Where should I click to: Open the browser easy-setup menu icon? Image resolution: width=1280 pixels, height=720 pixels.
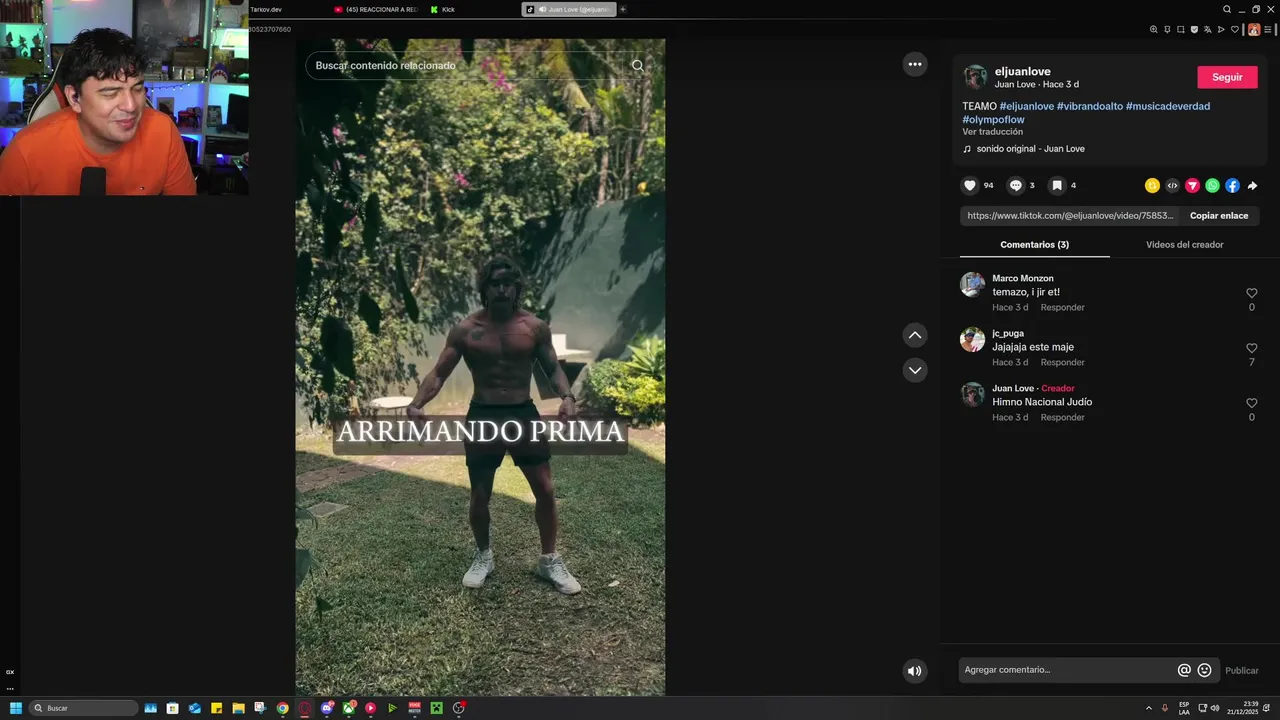pyautogui.click(x=1268, y=29)
